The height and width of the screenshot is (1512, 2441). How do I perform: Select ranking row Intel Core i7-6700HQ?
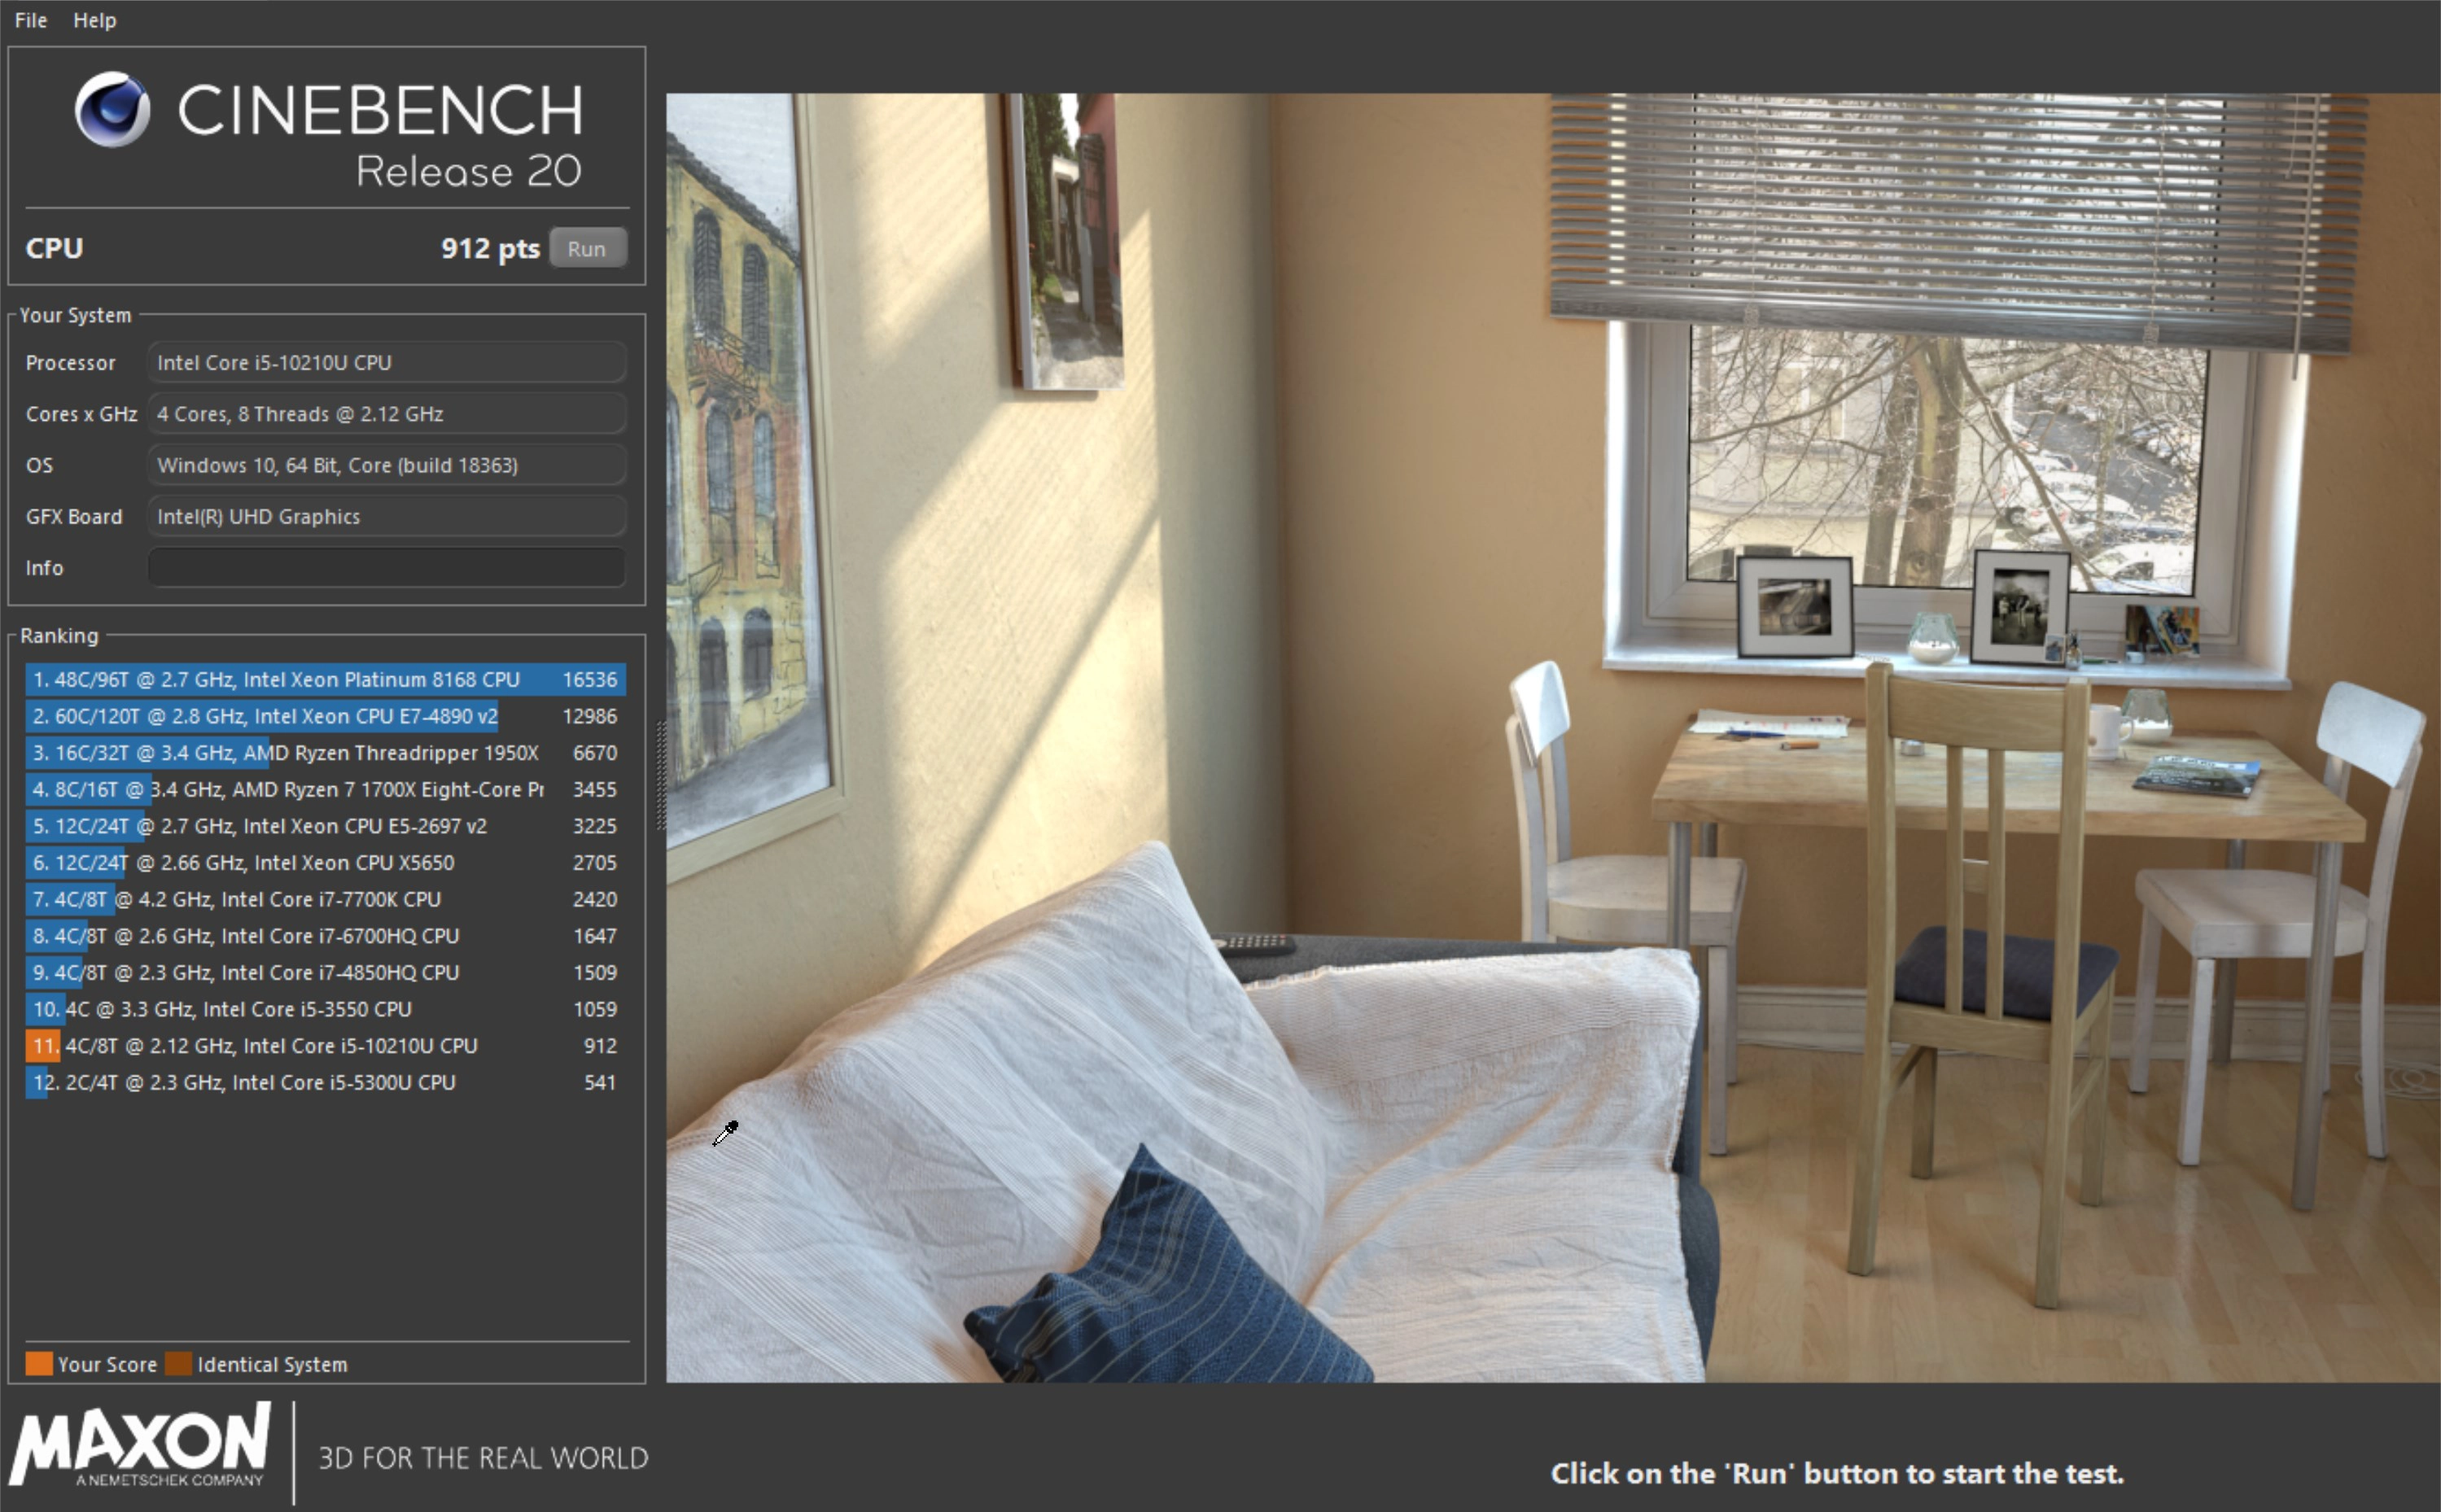[x=325, y=935]
